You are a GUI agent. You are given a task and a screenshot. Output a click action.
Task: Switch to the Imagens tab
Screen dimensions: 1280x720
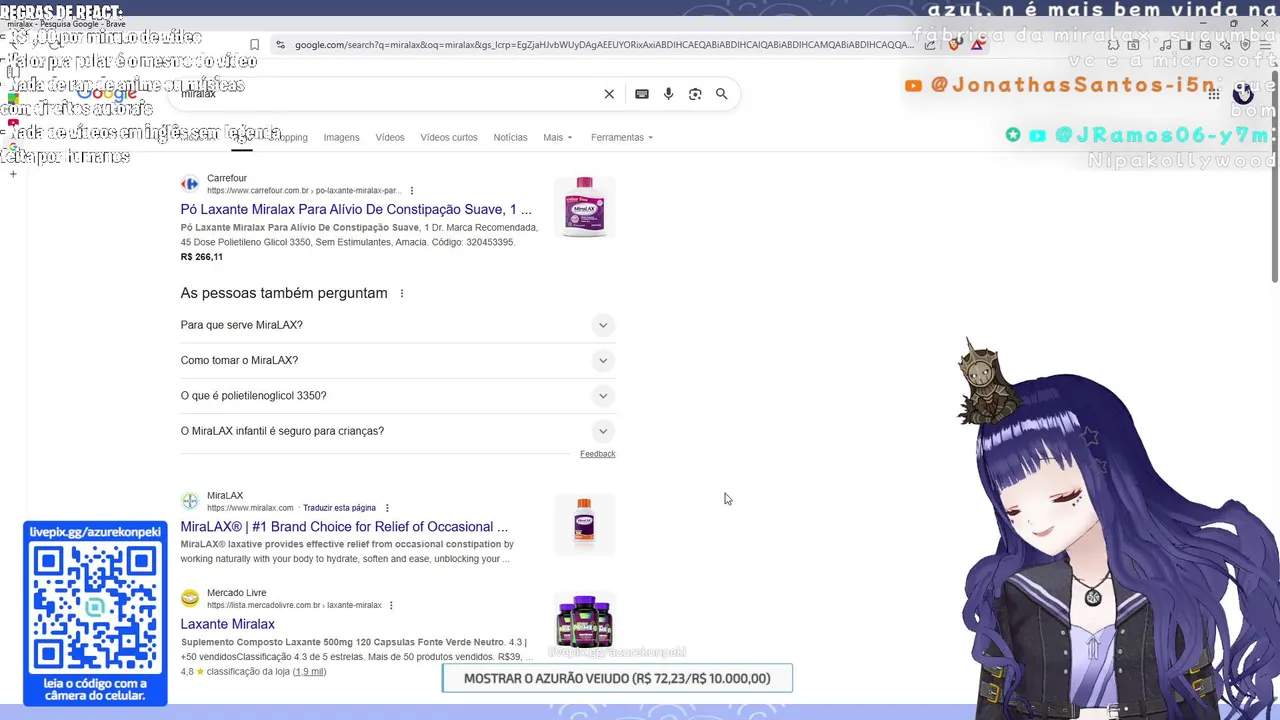pyautogui.click(x=341, y=137)
